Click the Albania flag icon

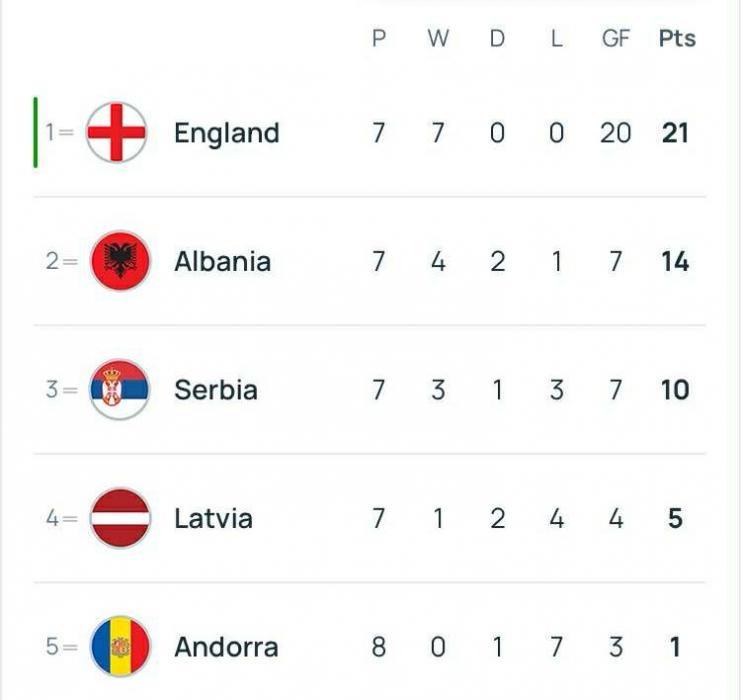coord(120,261)
